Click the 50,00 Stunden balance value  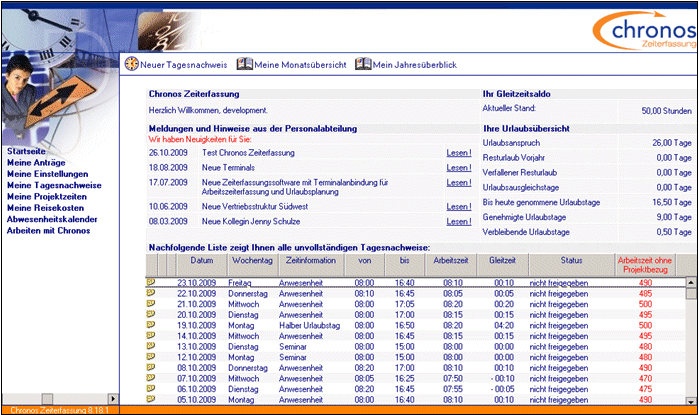click(666, 111)
